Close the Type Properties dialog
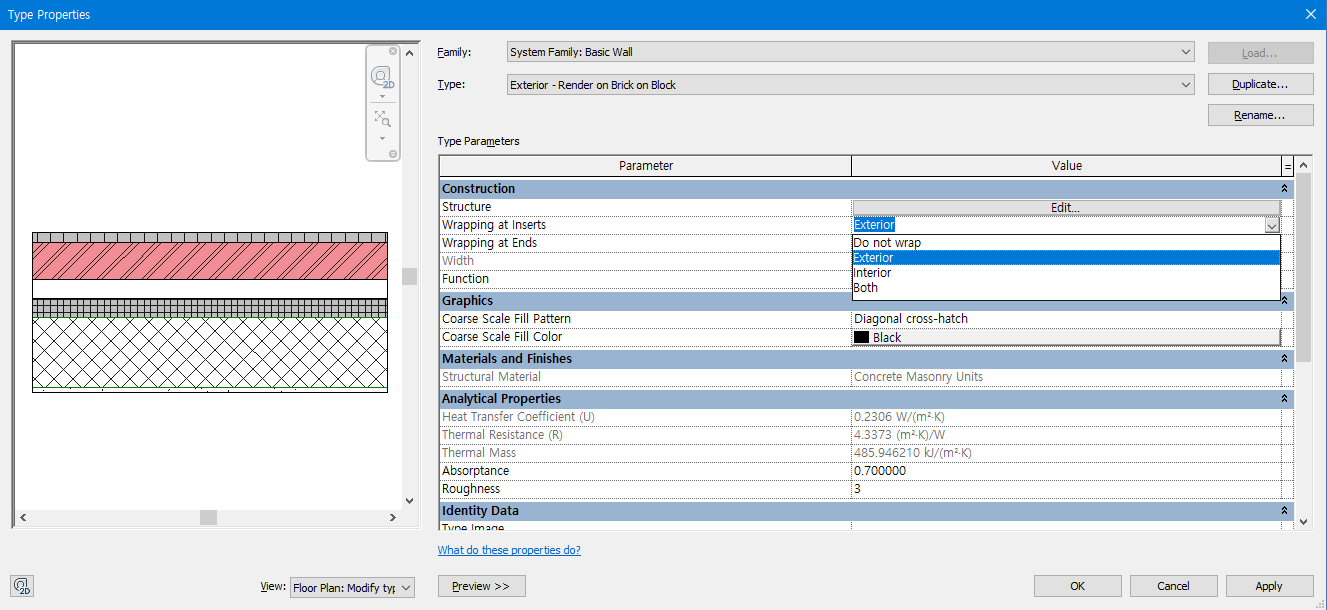Viewport: 1327px width, 610px height. [x=1310, y=14]
